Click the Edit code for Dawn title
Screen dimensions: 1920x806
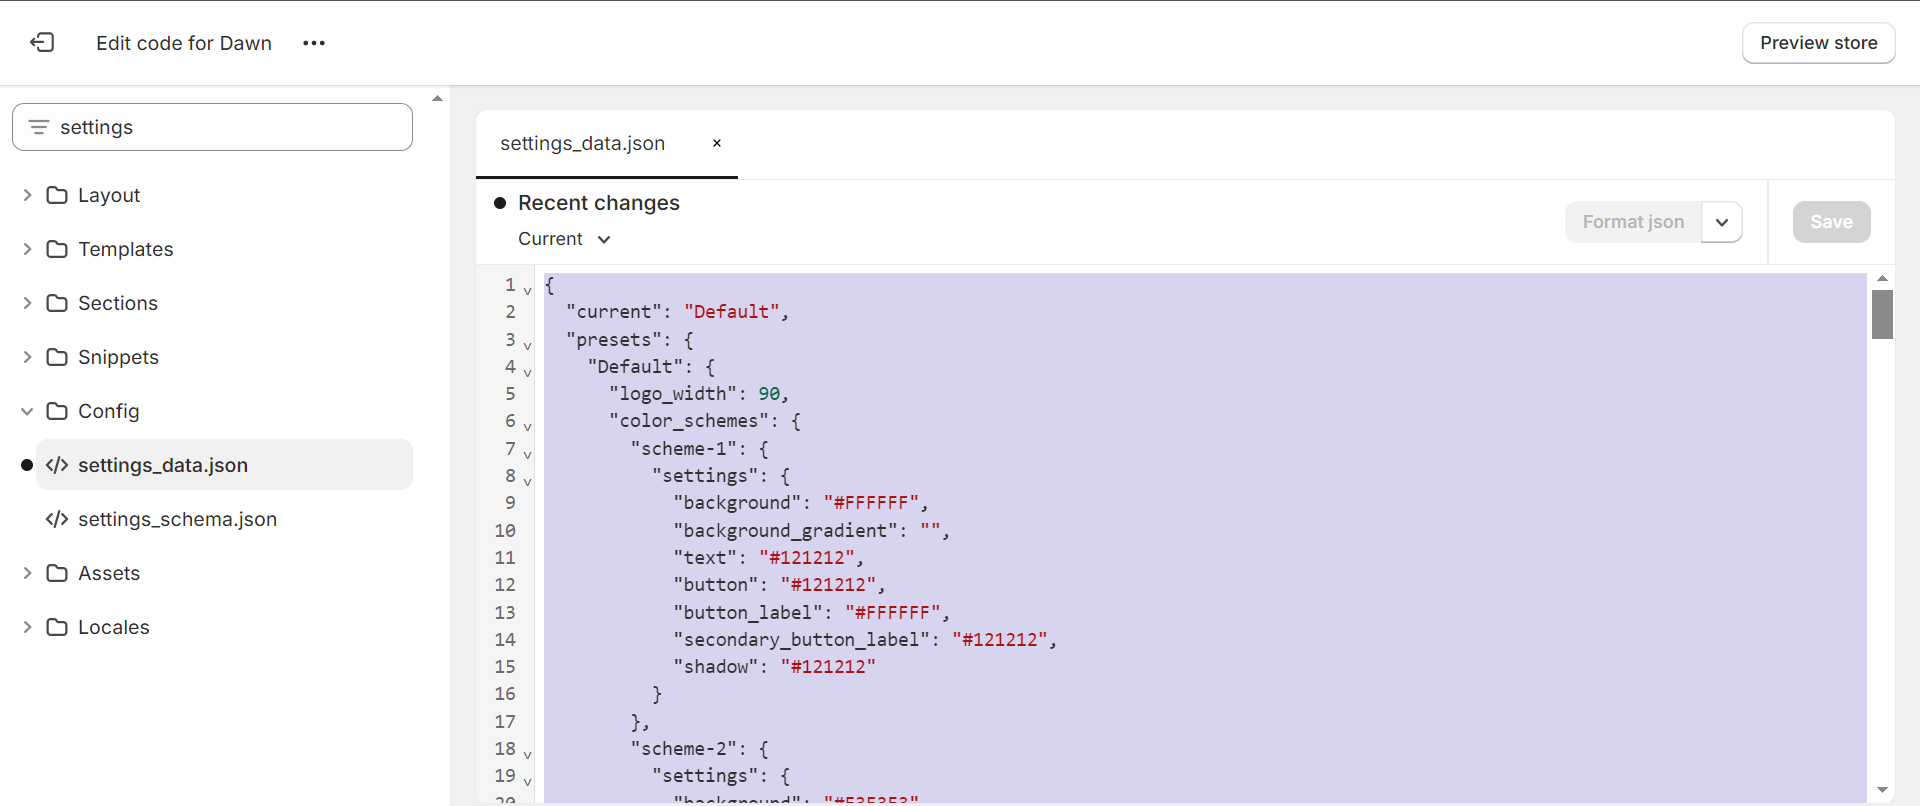[x=184, y=43]
